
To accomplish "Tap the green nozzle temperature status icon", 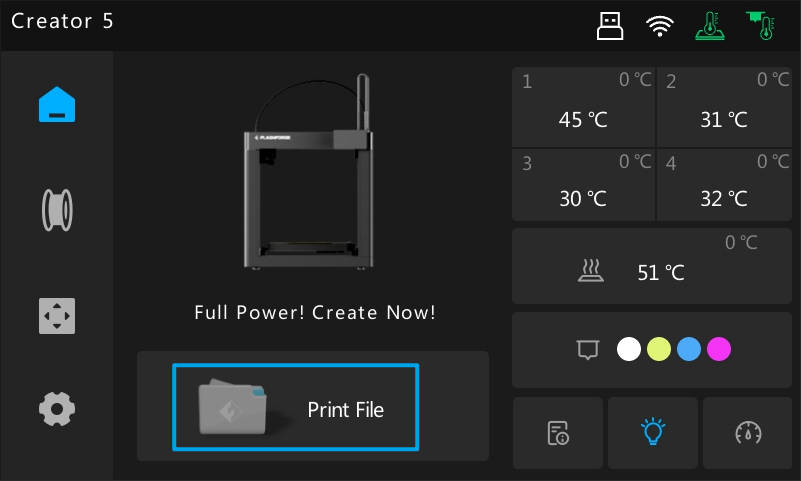I will coord(761,26).
